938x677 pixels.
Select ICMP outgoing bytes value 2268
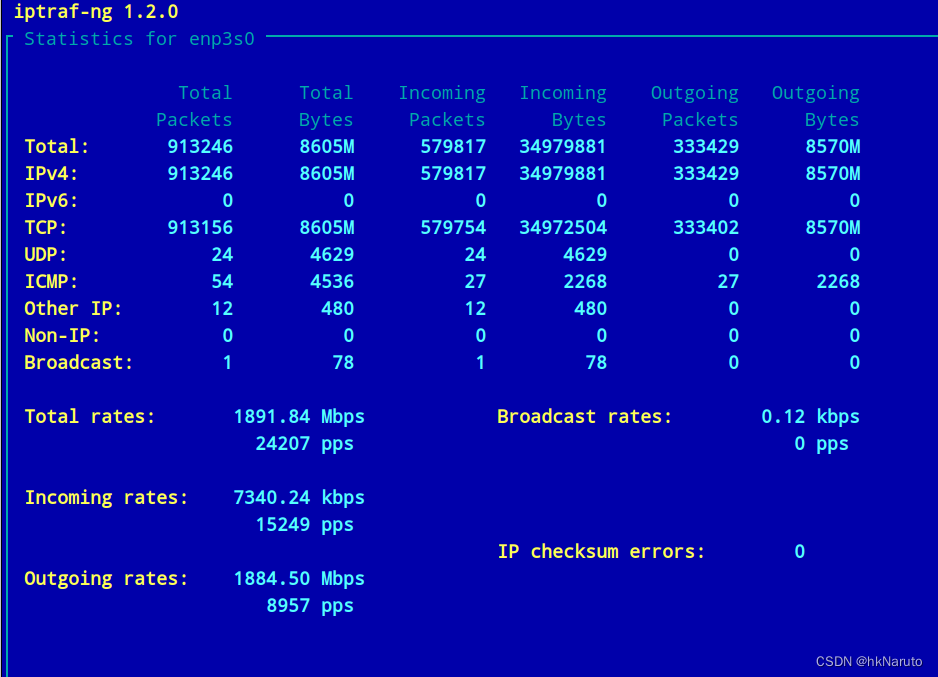click(838, 281)
